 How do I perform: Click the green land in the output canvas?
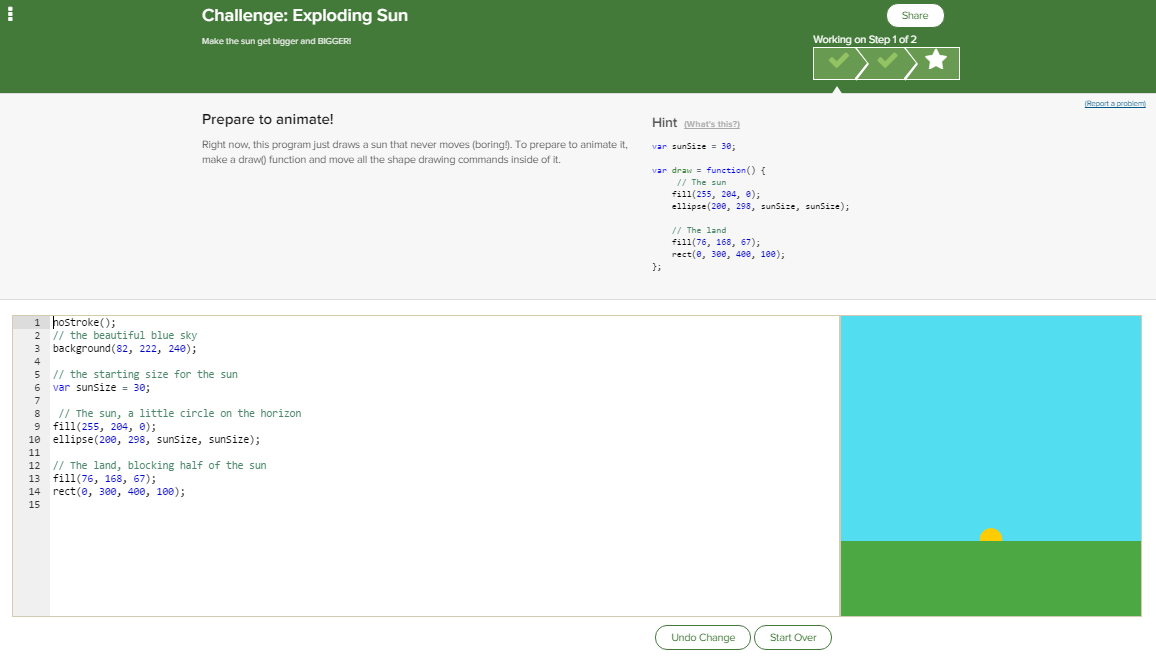tap(990, 578)
